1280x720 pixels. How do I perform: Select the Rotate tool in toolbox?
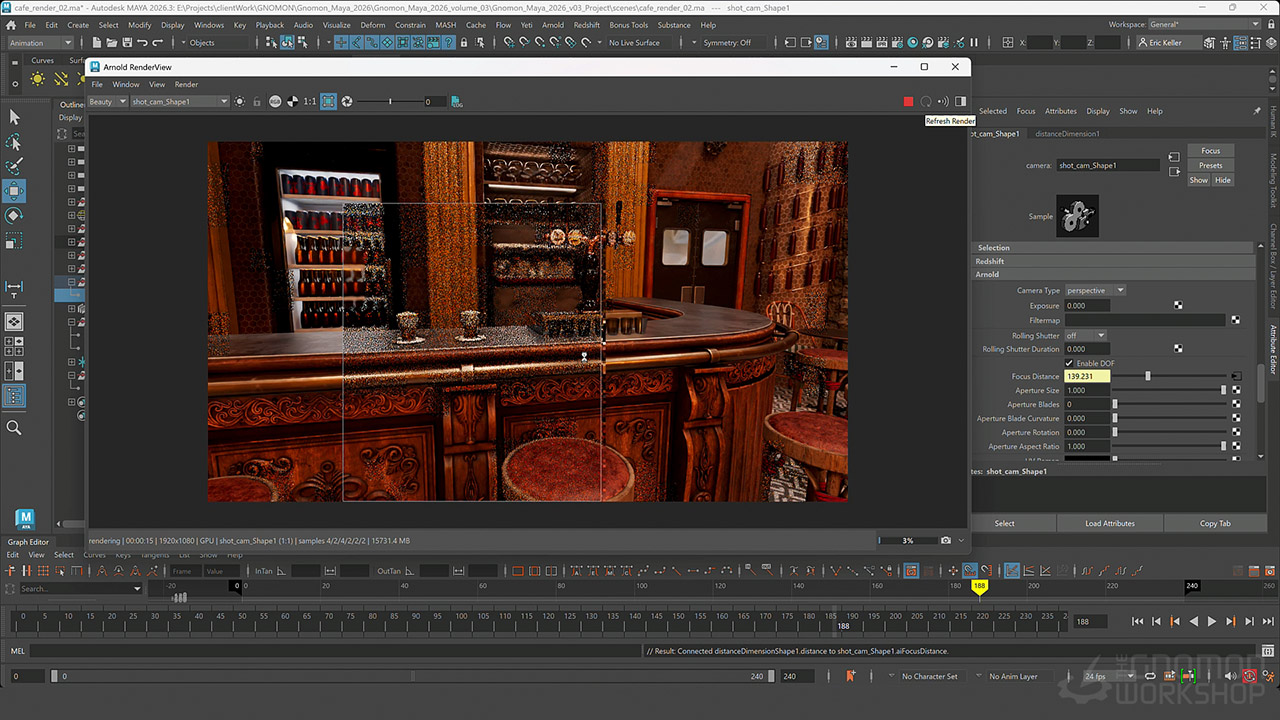tap(14, 216)
